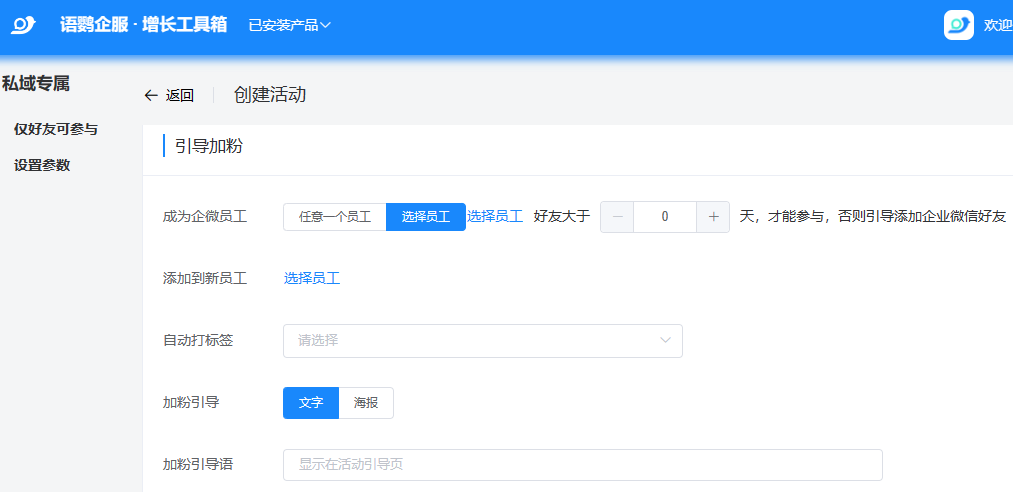
Task: Decrease friend days with minus button
Action: (x=617, y=216)
